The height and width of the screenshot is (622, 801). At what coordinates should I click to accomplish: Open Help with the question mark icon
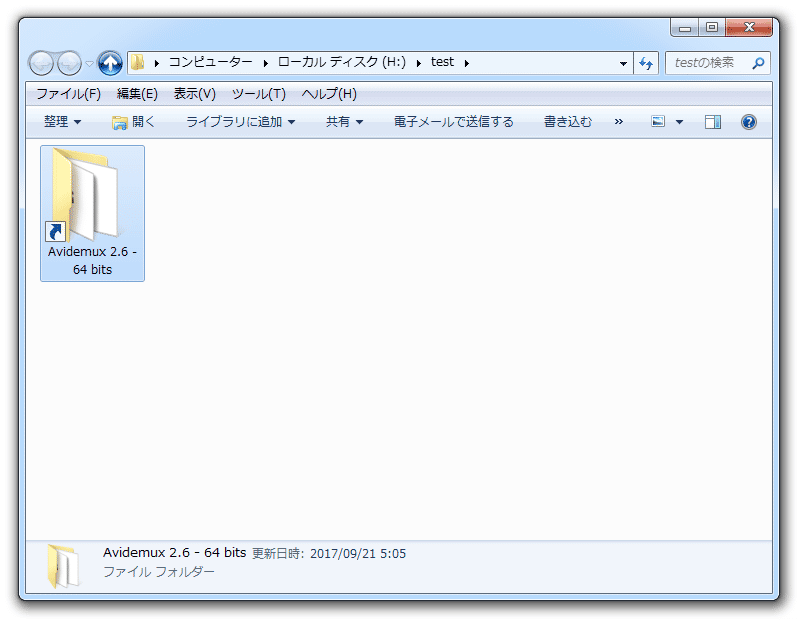tap(749, 122)
